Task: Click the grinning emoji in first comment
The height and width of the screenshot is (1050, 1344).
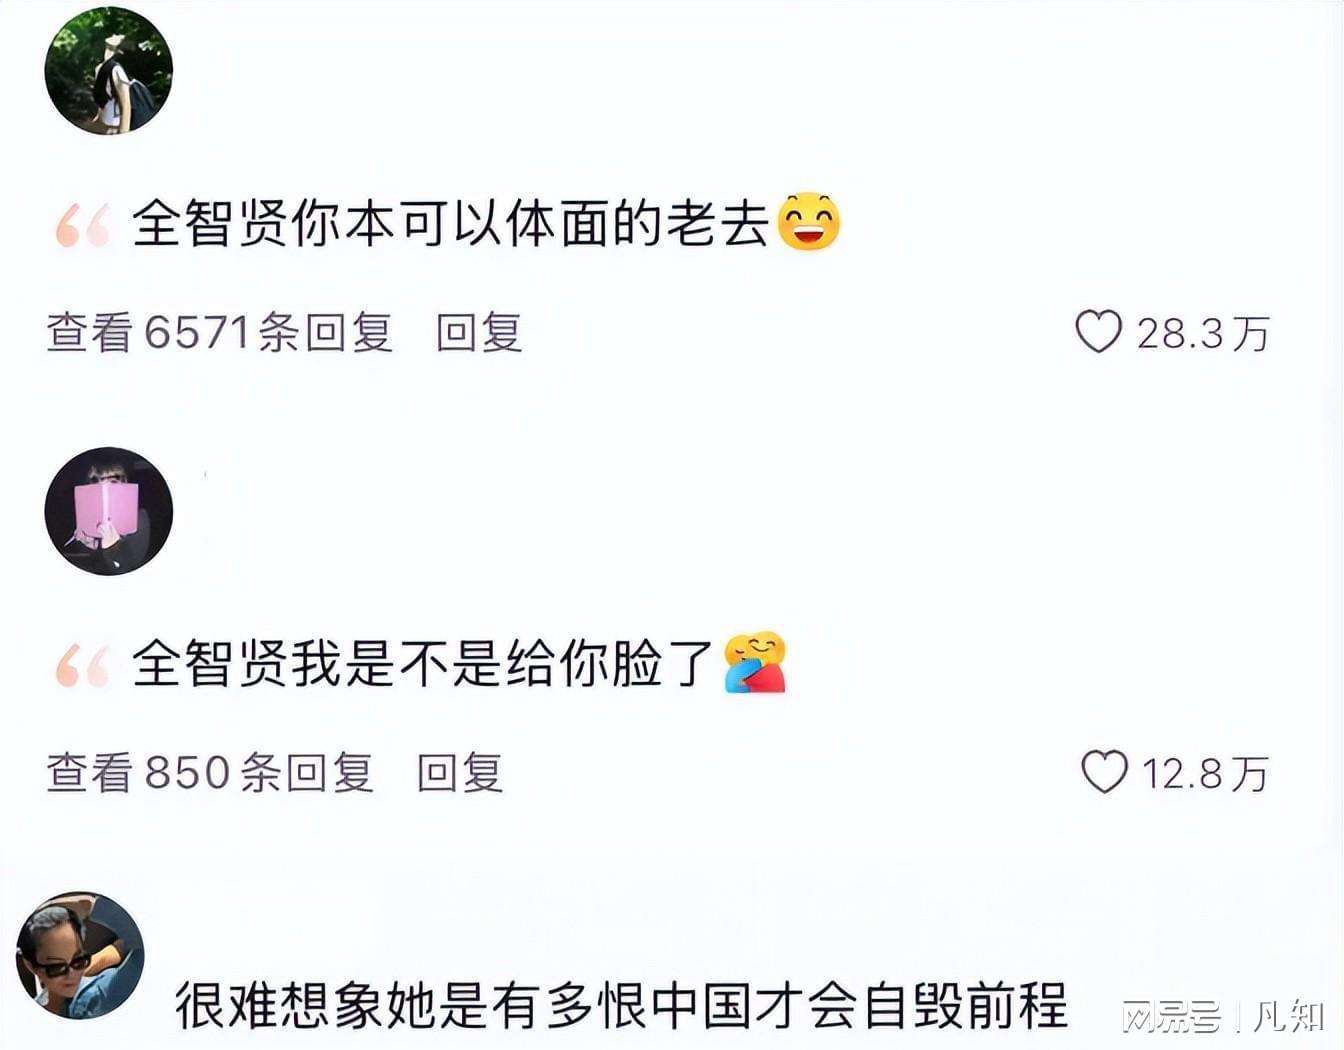Action: (x=809, y=221)
